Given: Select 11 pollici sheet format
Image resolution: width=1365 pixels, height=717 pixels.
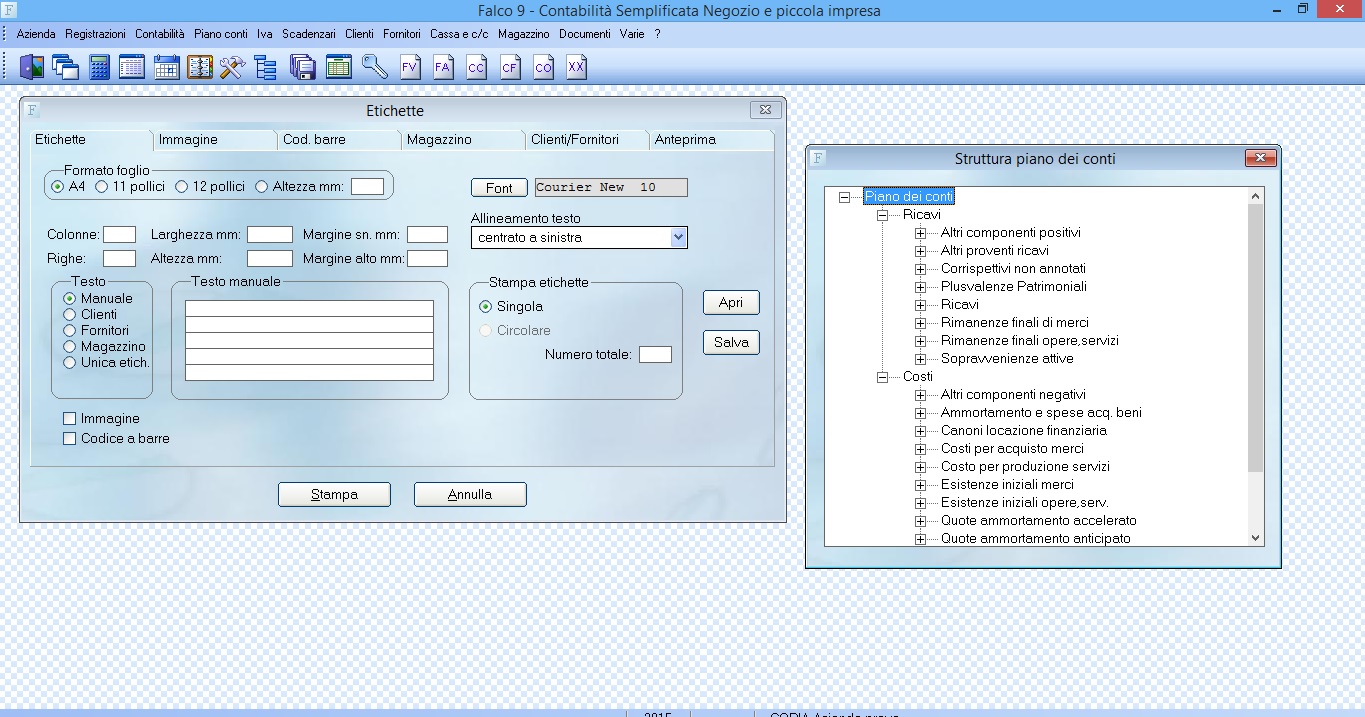Looking at the screenshot, I should click(101, 186).
